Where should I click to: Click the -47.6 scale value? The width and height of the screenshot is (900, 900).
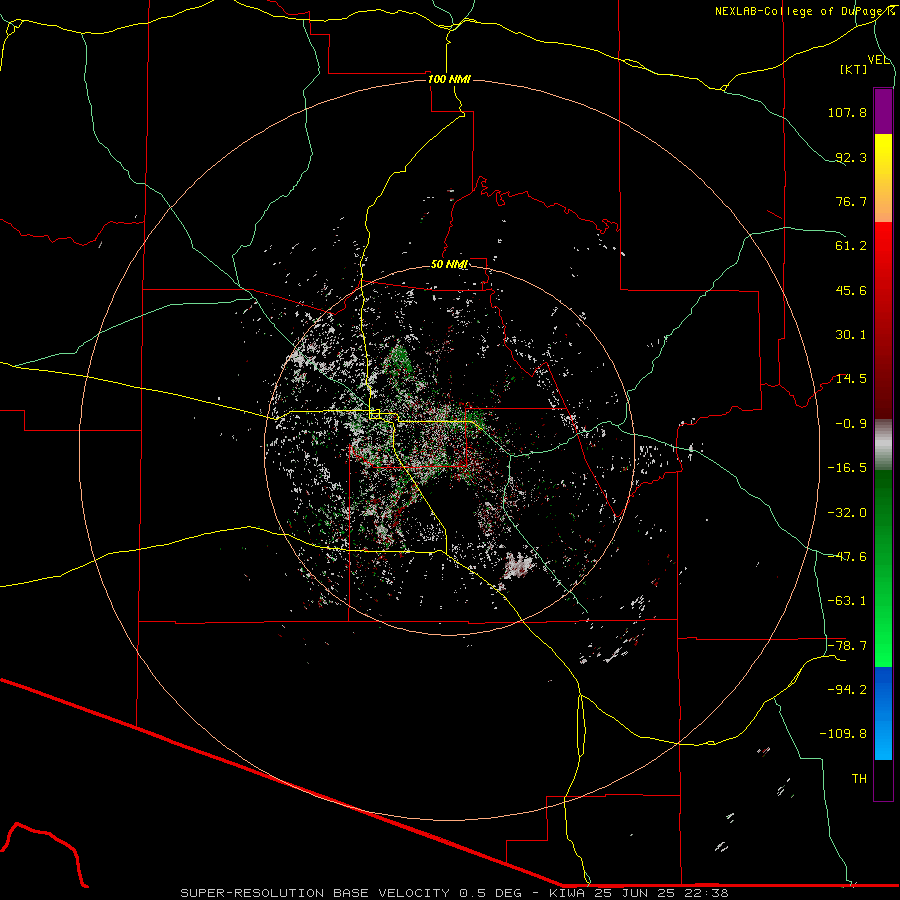[x=847, y=557]
